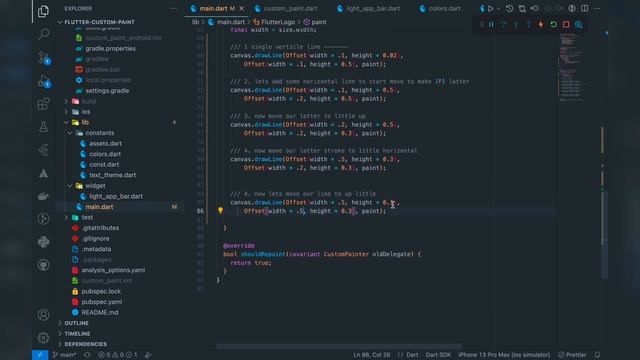The image size is (640, 360).
Task: Open Source Control view in activity bar
Action: pyautogui.click(x=43, y=57)
